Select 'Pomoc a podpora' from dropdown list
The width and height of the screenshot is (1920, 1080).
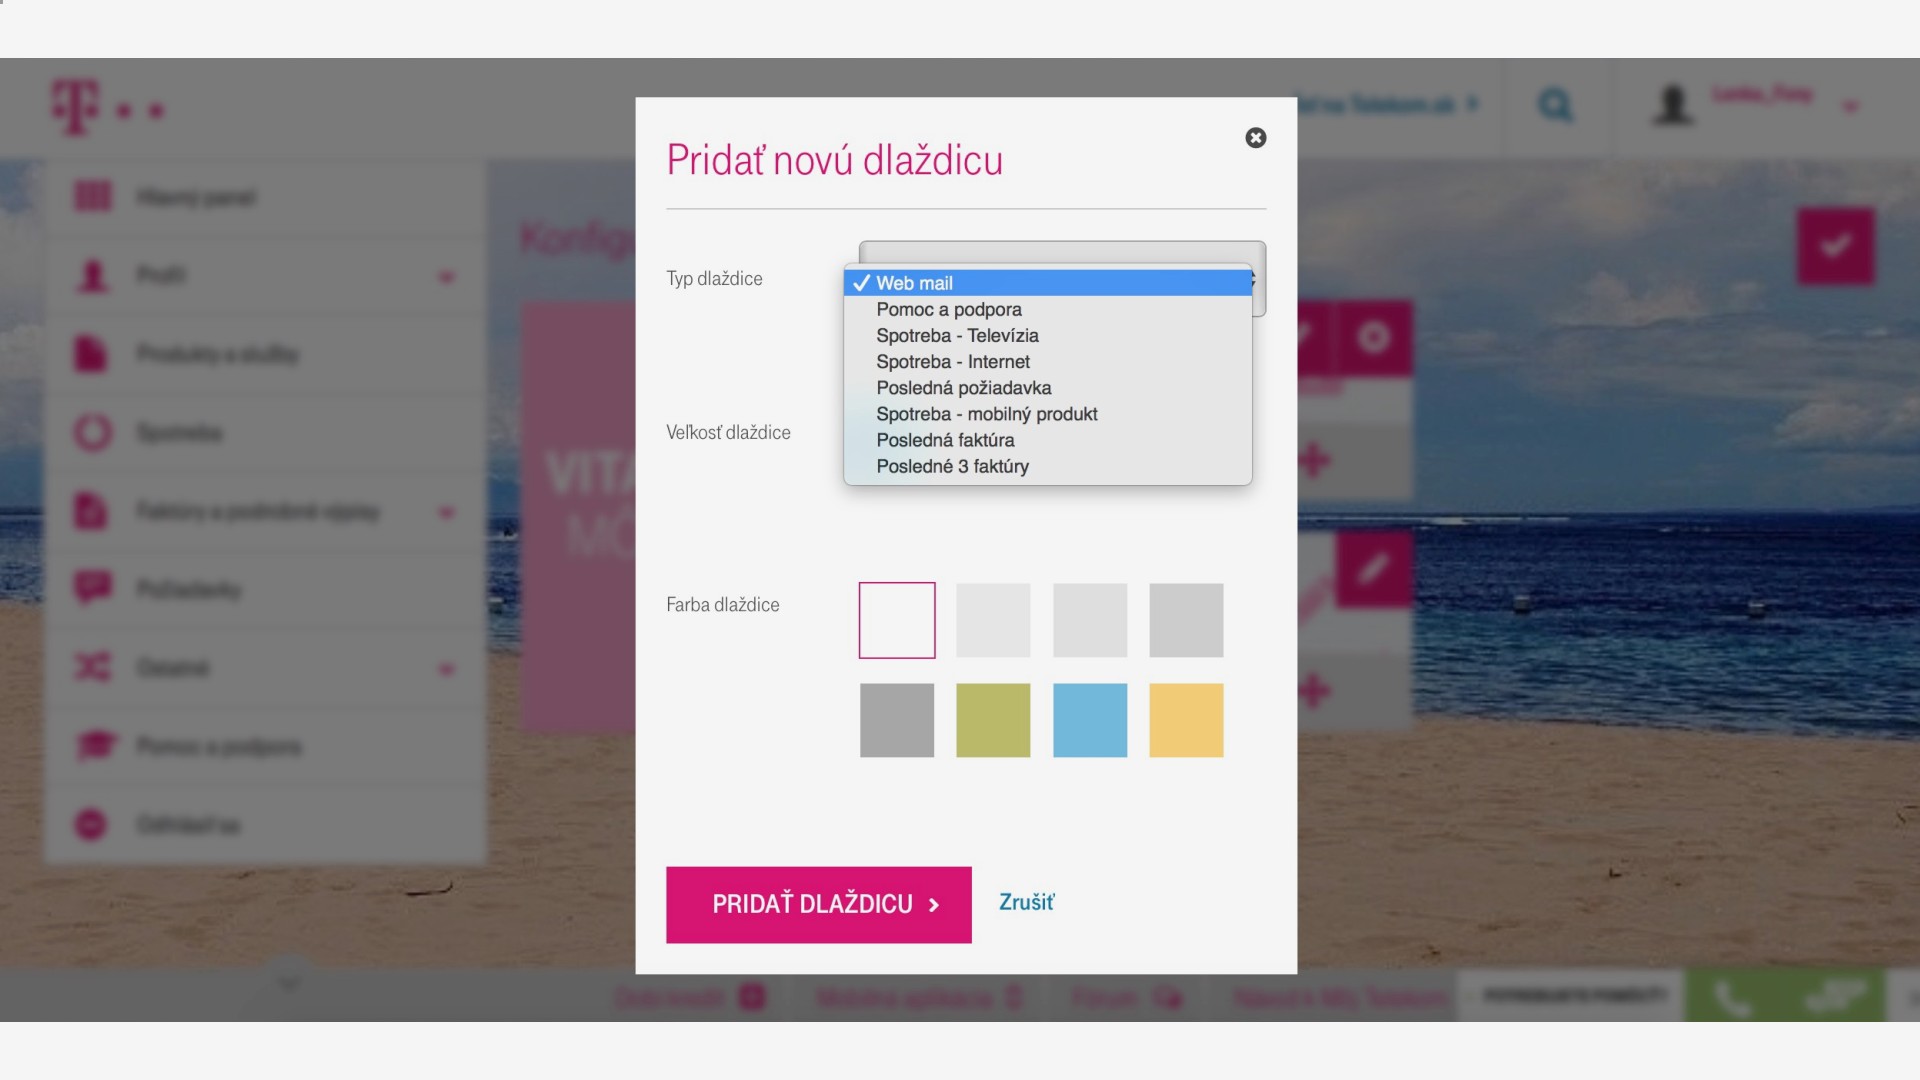coord(948,310)
